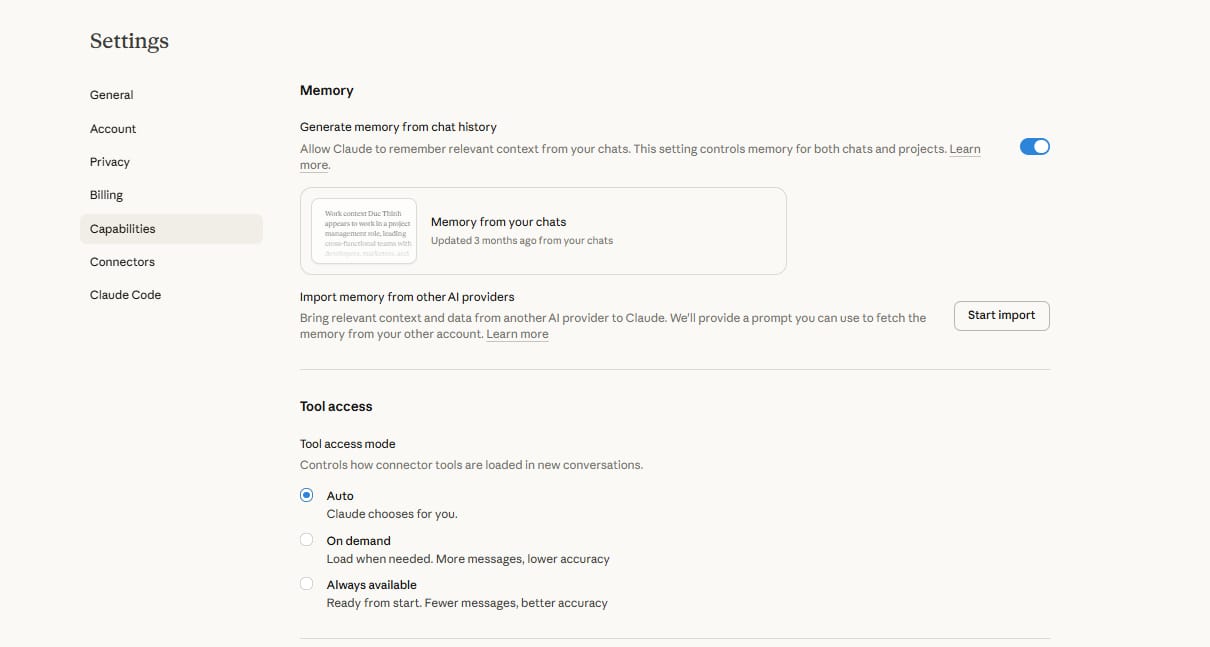Select Always available tool access mode

point(307,584)
